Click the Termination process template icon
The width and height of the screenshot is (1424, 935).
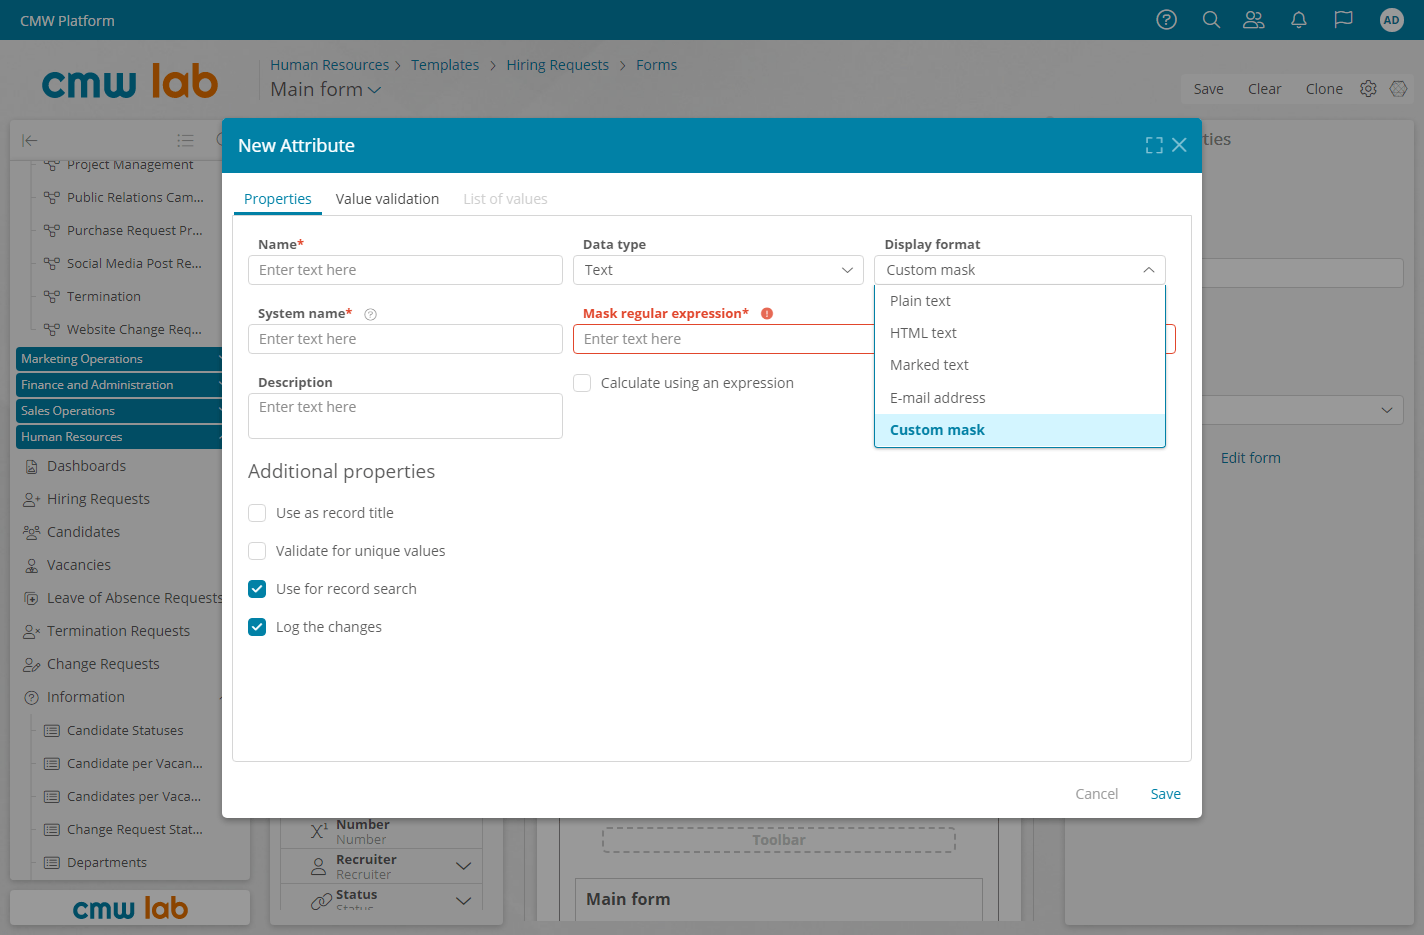[52, 297]
